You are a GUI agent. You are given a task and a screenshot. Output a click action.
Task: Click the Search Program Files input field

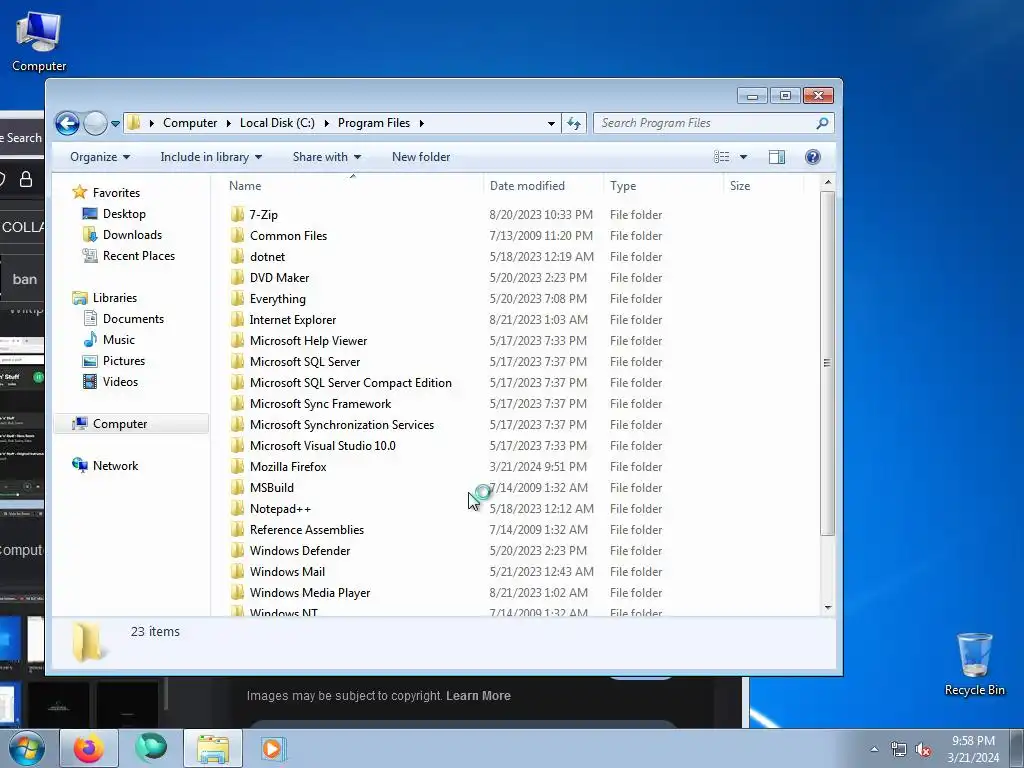point(704,123)
